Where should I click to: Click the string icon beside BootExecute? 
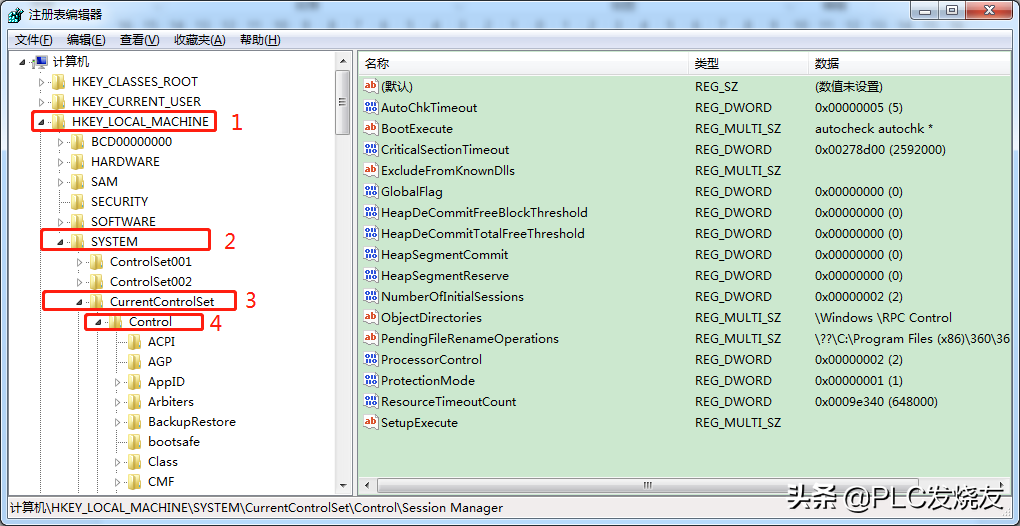(371, 128)
